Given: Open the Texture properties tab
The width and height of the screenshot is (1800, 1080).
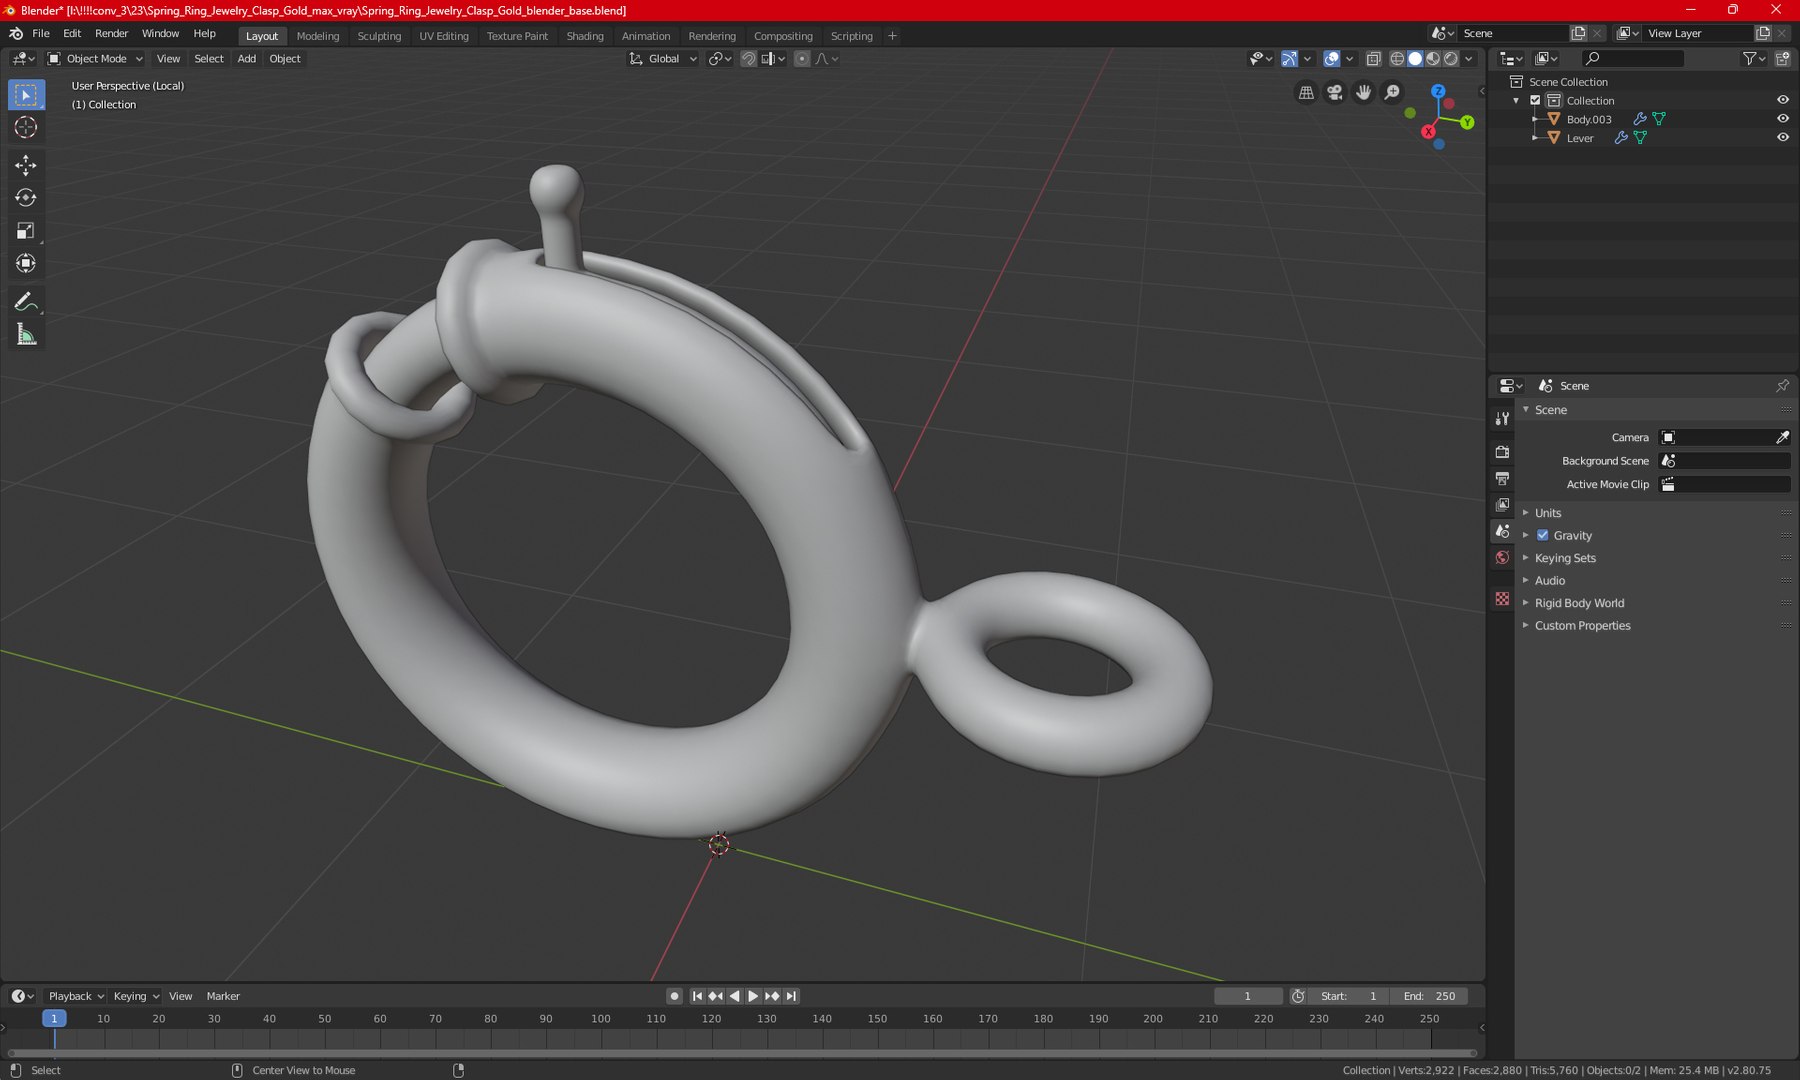Looking at the screenshot, I should [1502, 599].
